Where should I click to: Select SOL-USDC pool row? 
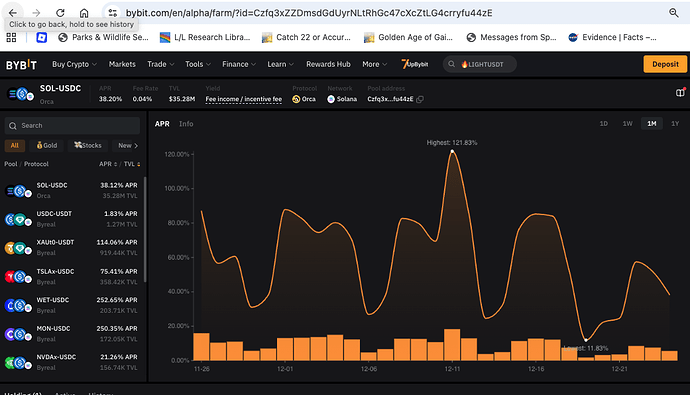[72, 190]
